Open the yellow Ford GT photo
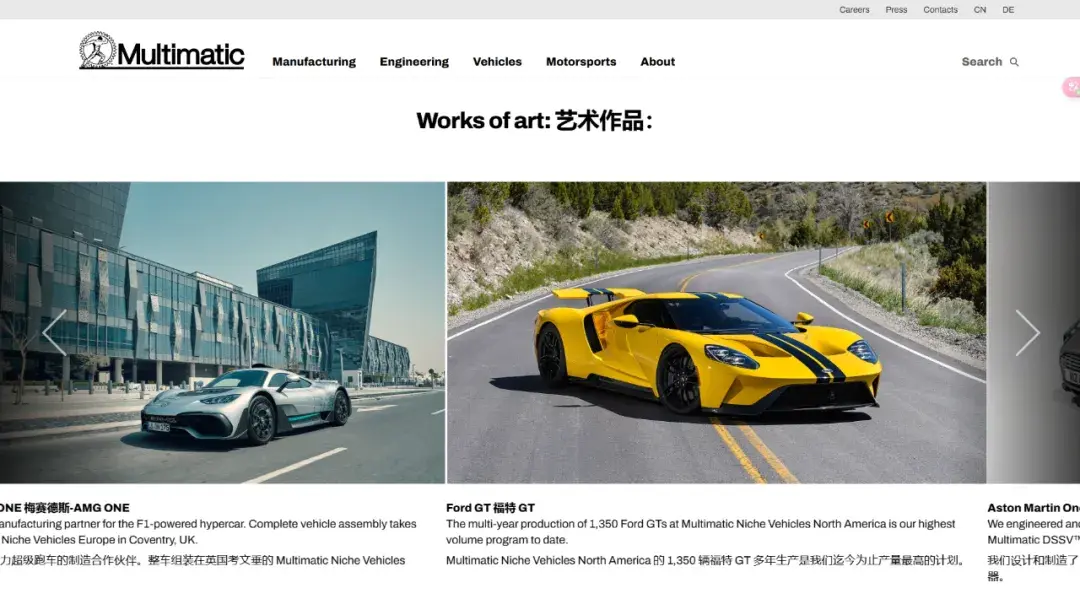 pos(716,333)
